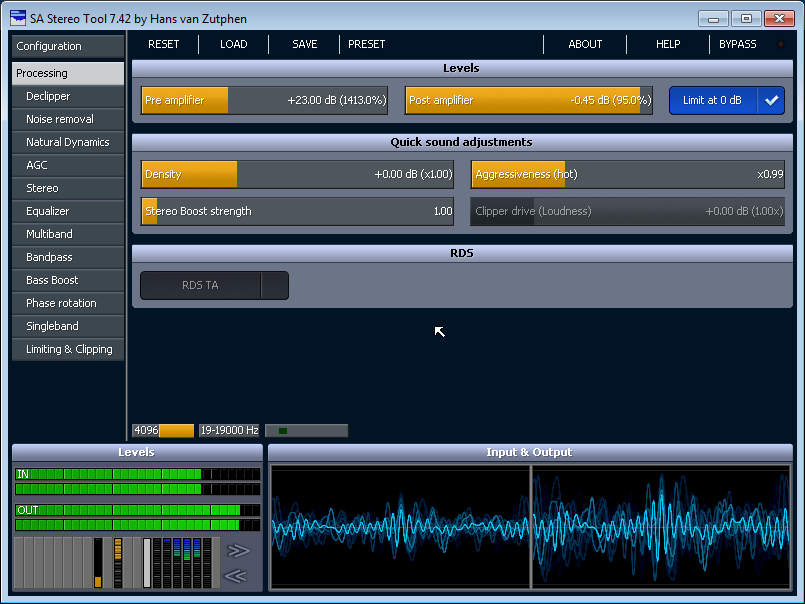Toggle BYPASS mode
805x604 pixels.
click(x=737, y=44)
